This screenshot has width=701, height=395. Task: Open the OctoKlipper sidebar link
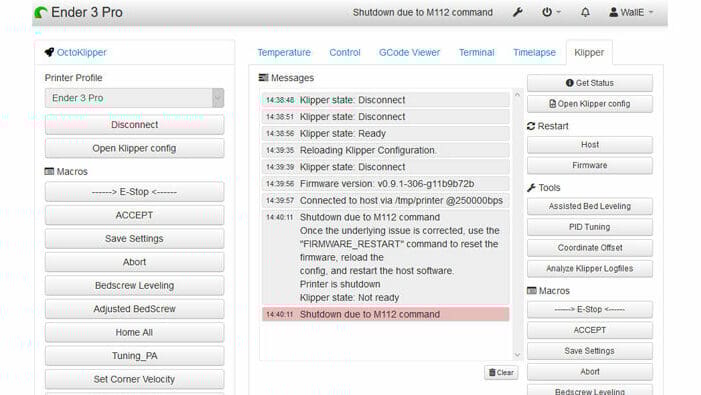[81, 52]
